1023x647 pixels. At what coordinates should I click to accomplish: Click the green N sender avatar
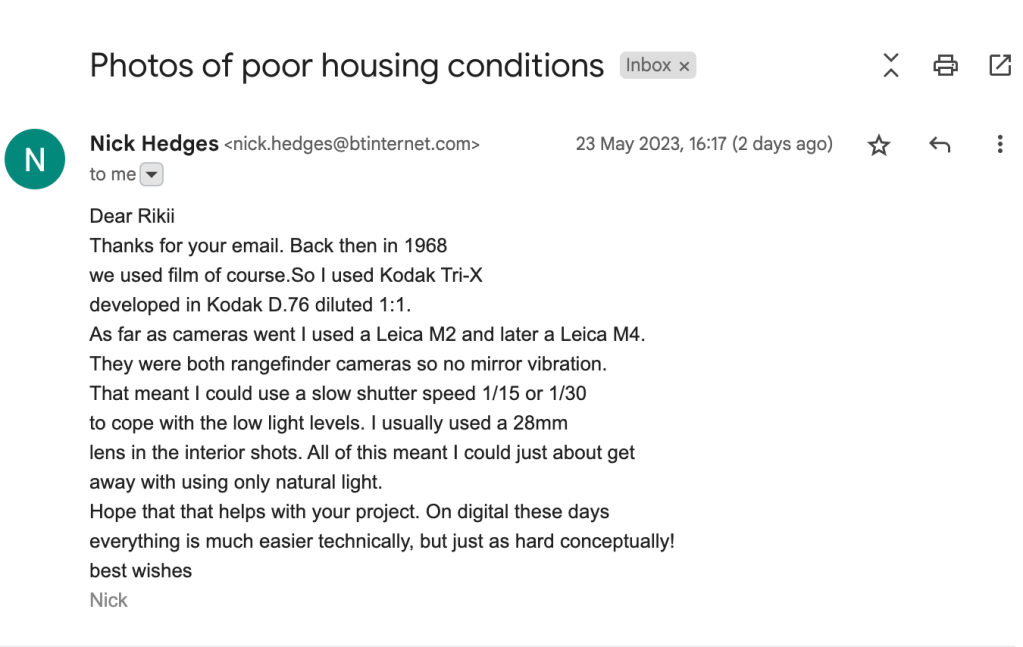[35, 159]
